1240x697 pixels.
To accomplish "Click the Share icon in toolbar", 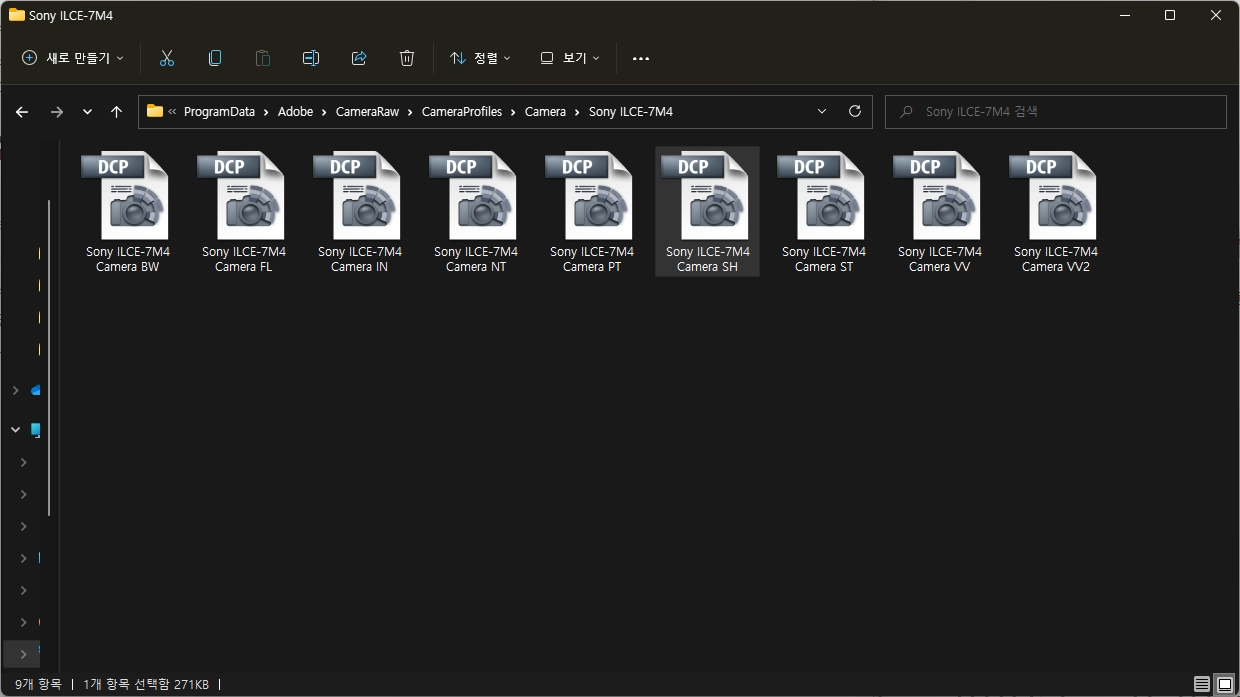I will pos(359,58).
